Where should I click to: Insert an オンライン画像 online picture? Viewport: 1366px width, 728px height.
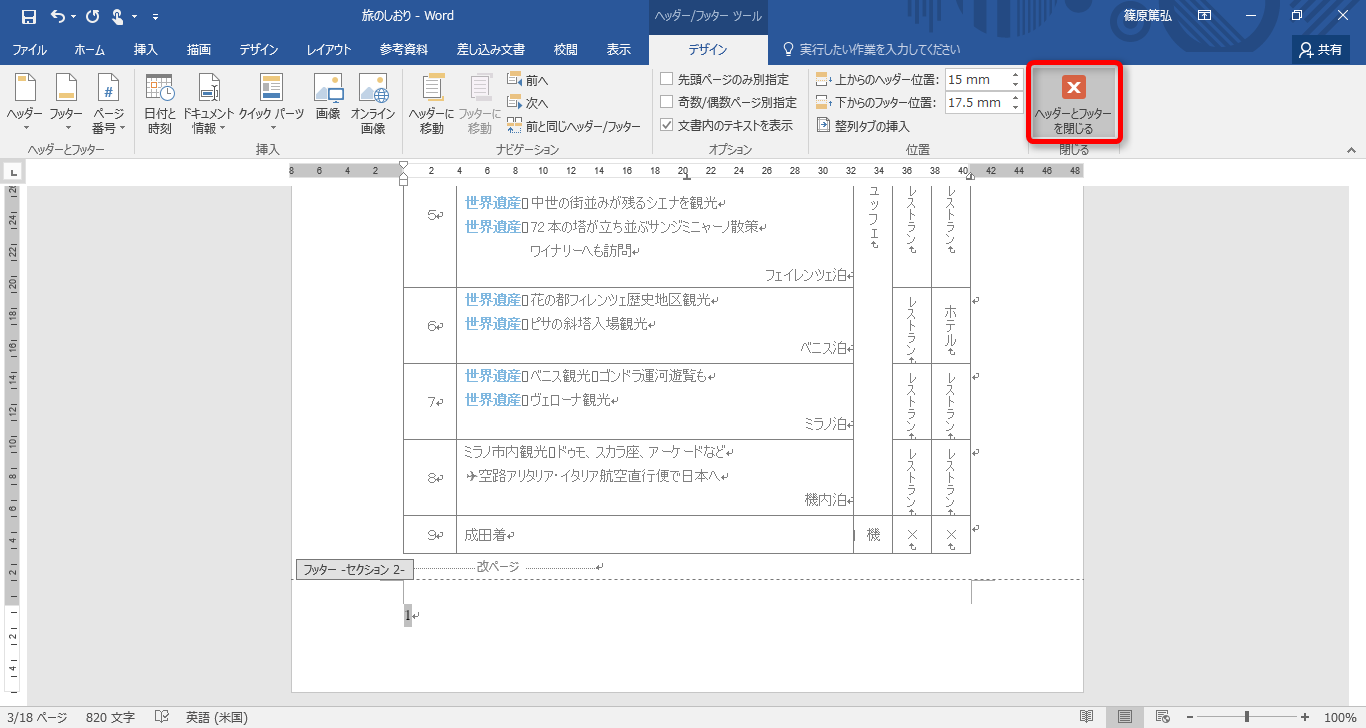point(373,104)
